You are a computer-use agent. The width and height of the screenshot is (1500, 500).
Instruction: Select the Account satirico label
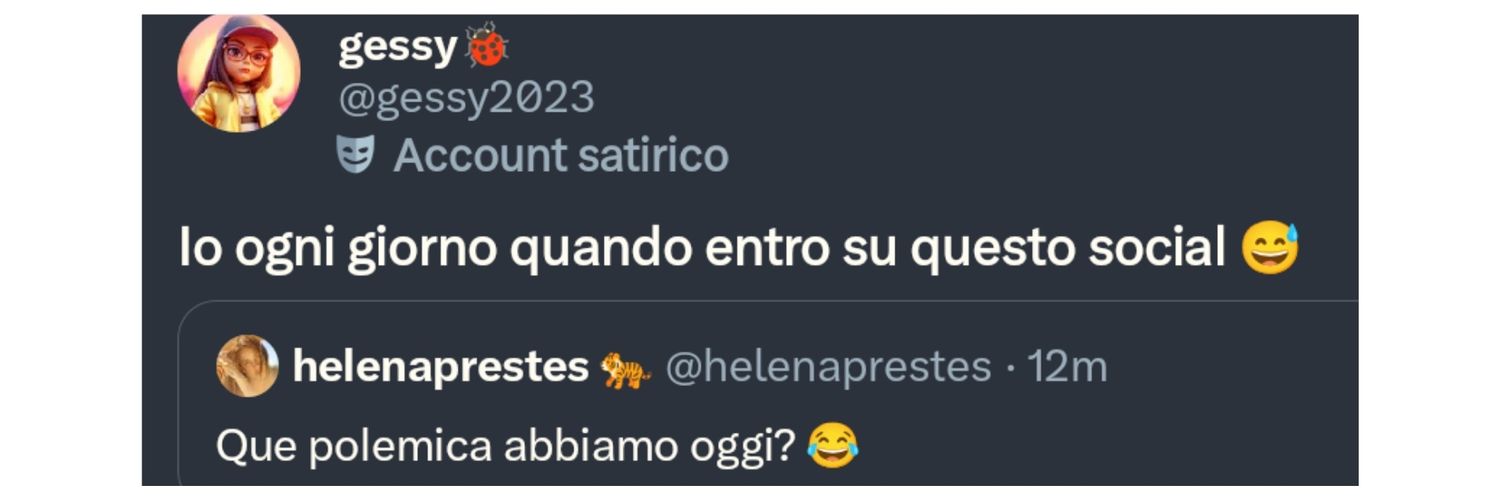coord(561,155)
